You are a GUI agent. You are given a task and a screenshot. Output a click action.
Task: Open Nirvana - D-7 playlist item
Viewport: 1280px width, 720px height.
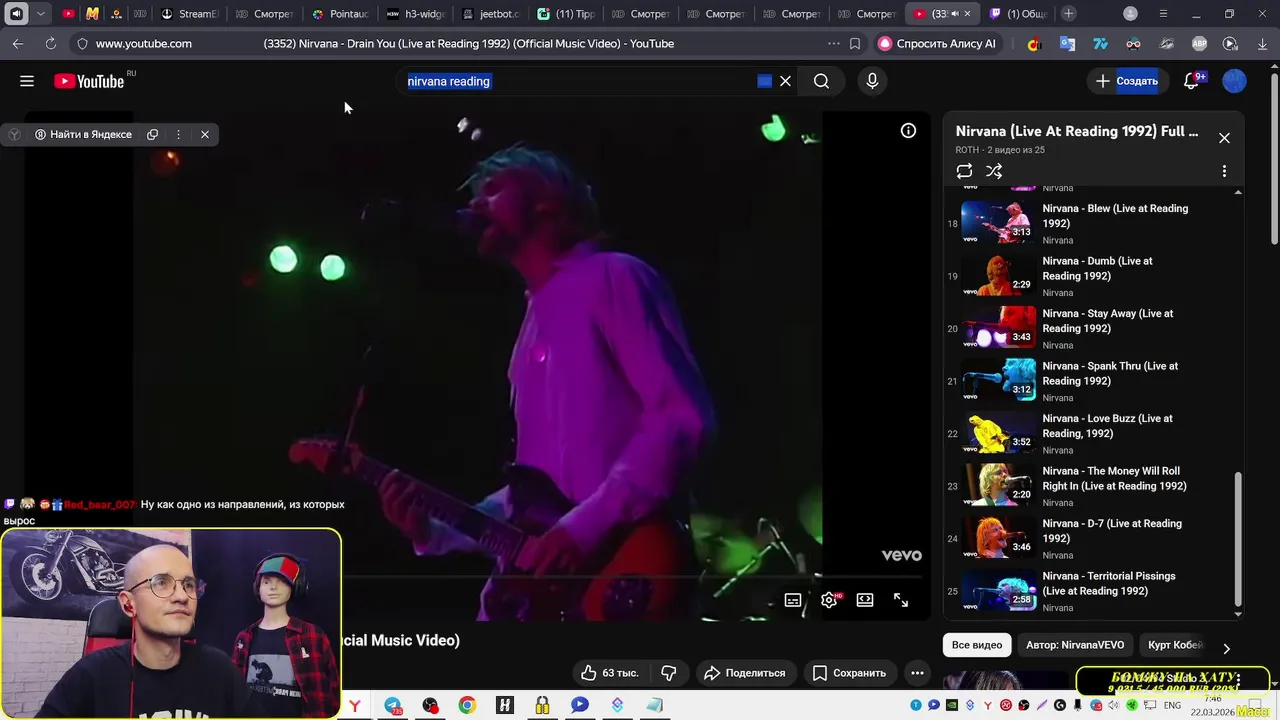[1091, 537]
